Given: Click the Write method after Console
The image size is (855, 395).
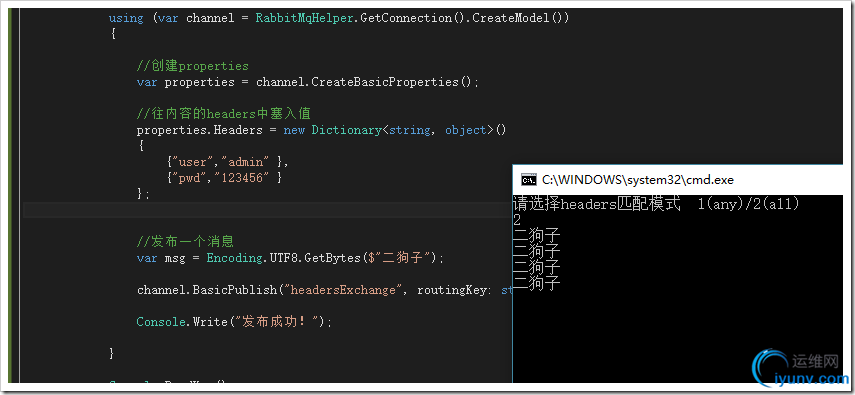Looking at the screenshot, I should click(x=209, y=321).
